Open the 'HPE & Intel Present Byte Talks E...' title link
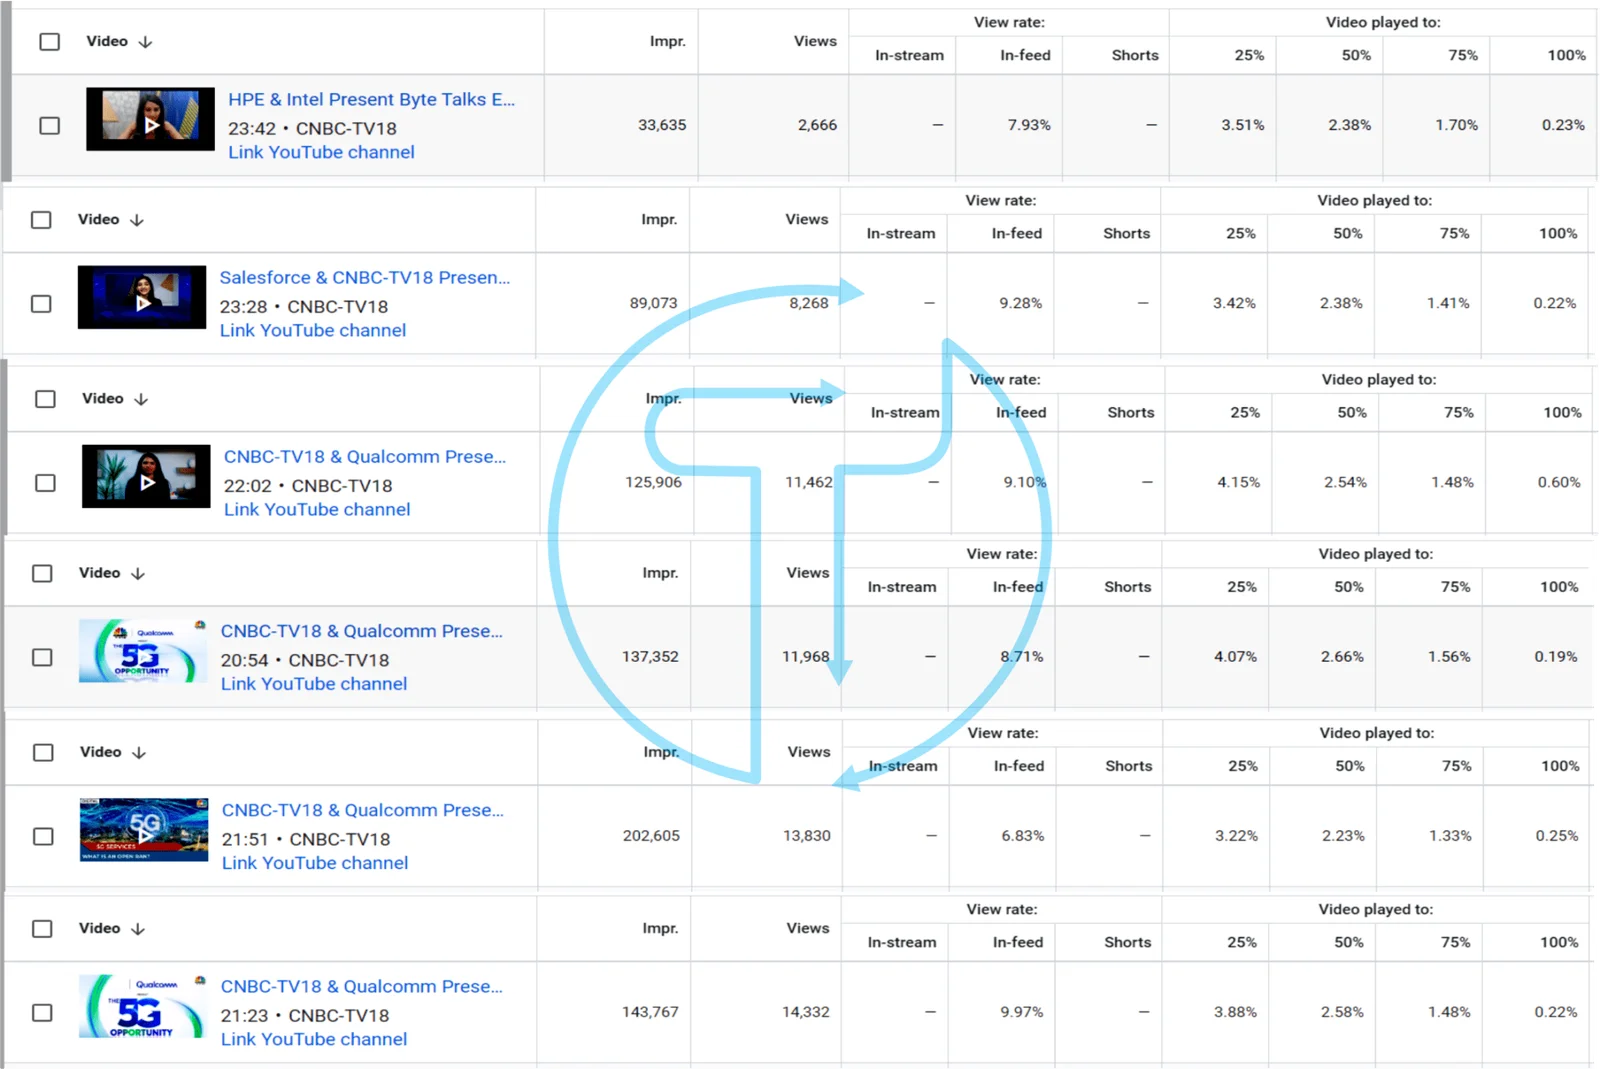The height and width of the screenshot is (1069, 1600). 372,99
